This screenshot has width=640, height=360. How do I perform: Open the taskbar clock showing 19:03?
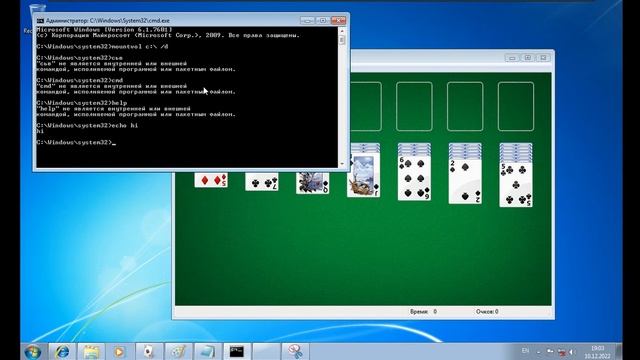[x=597, y=352]
